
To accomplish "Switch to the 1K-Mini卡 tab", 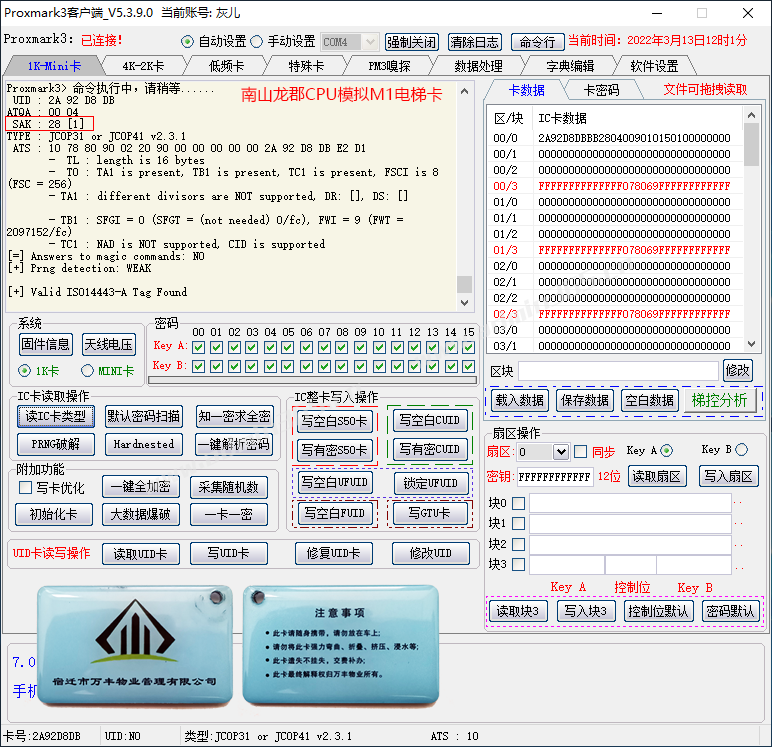I will 54,66.
